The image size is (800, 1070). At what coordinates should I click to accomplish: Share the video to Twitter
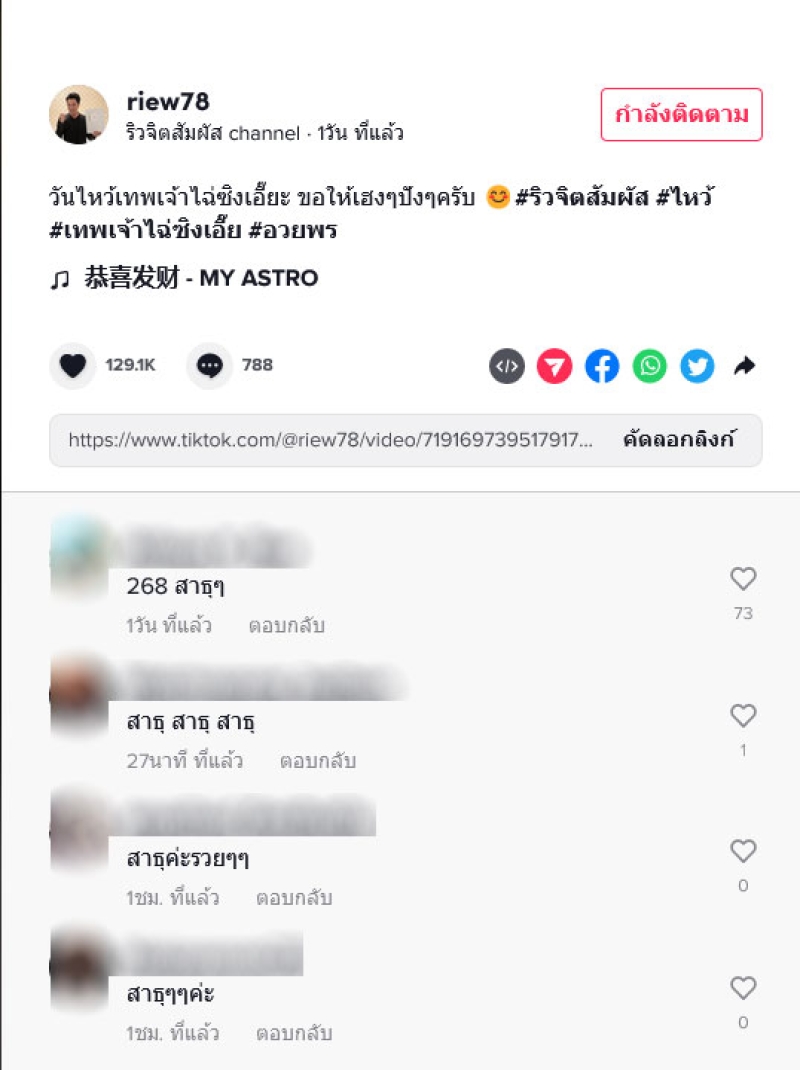coord(697,366)
